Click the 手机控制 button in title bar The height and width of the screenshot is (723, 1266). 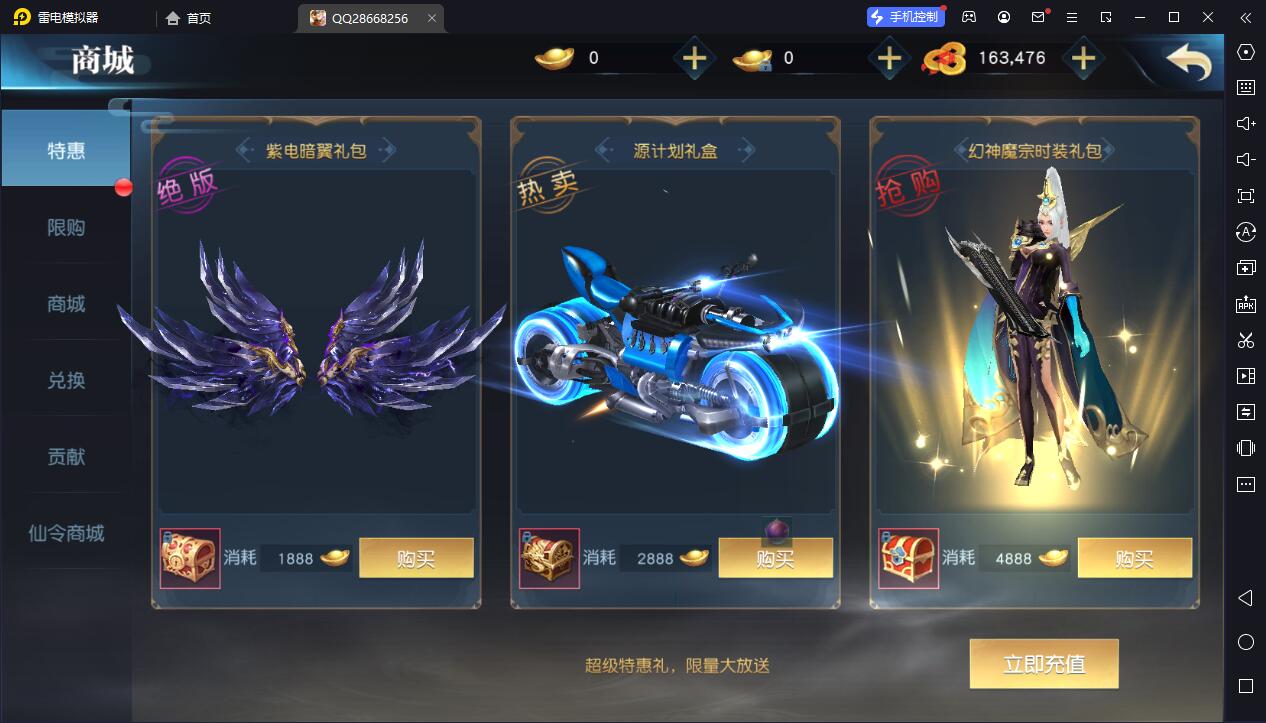point(906,17)
